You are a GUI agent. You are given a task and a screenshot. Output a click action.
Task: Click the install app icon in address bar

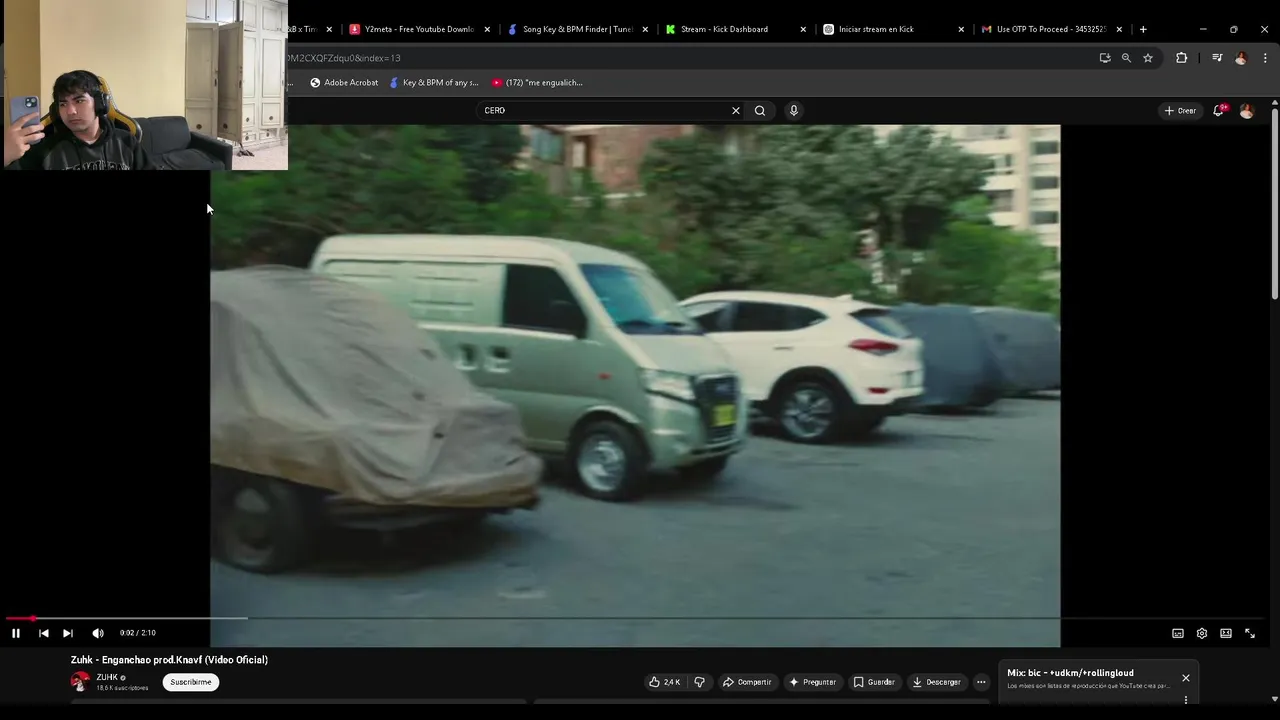click(1105, 58)
